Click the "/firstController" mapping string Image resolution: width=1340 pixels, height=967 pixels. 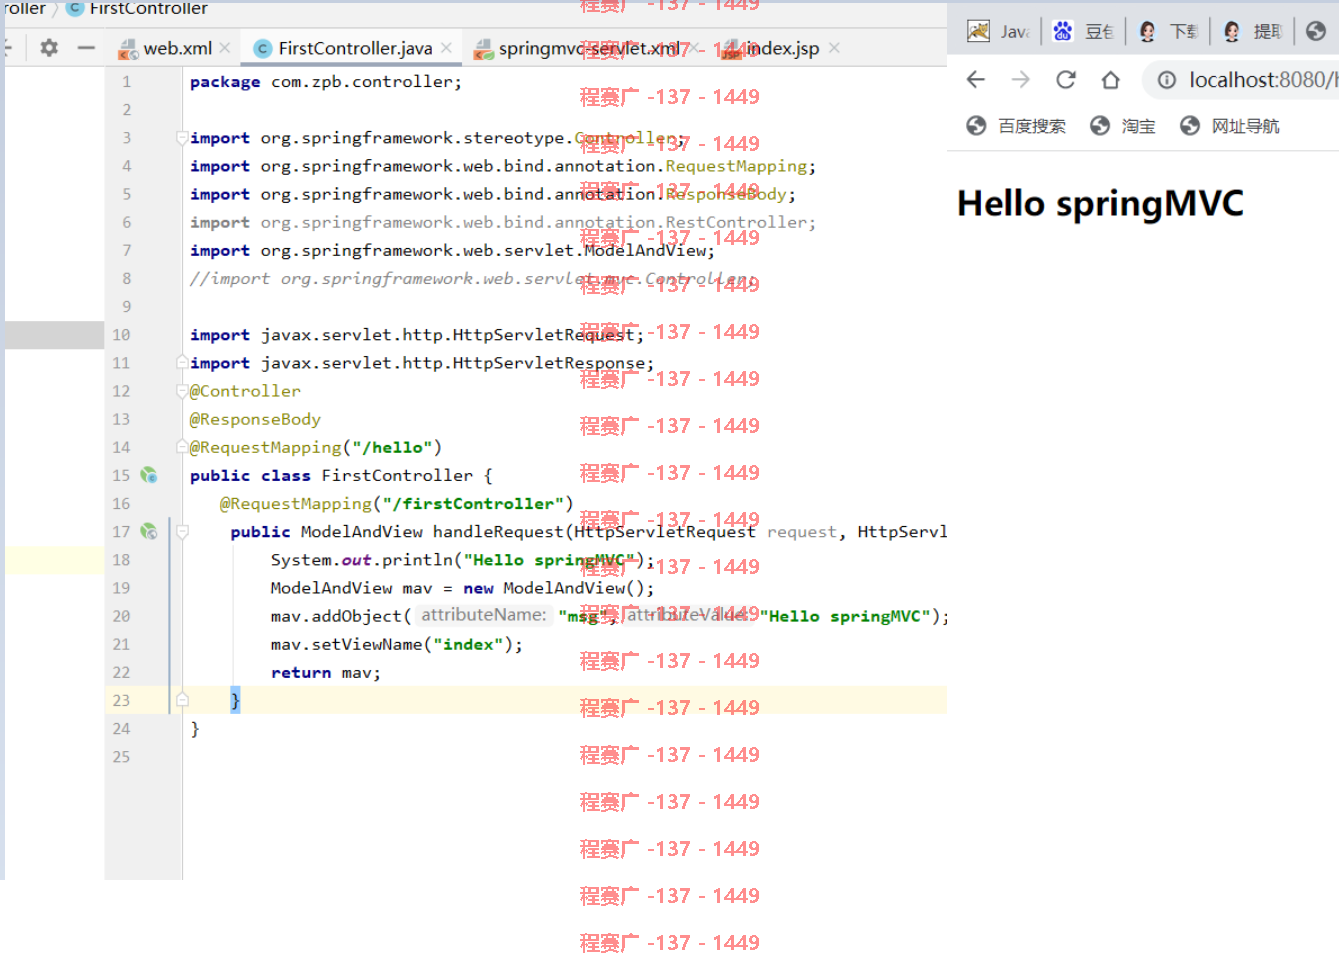coord(473,504)
